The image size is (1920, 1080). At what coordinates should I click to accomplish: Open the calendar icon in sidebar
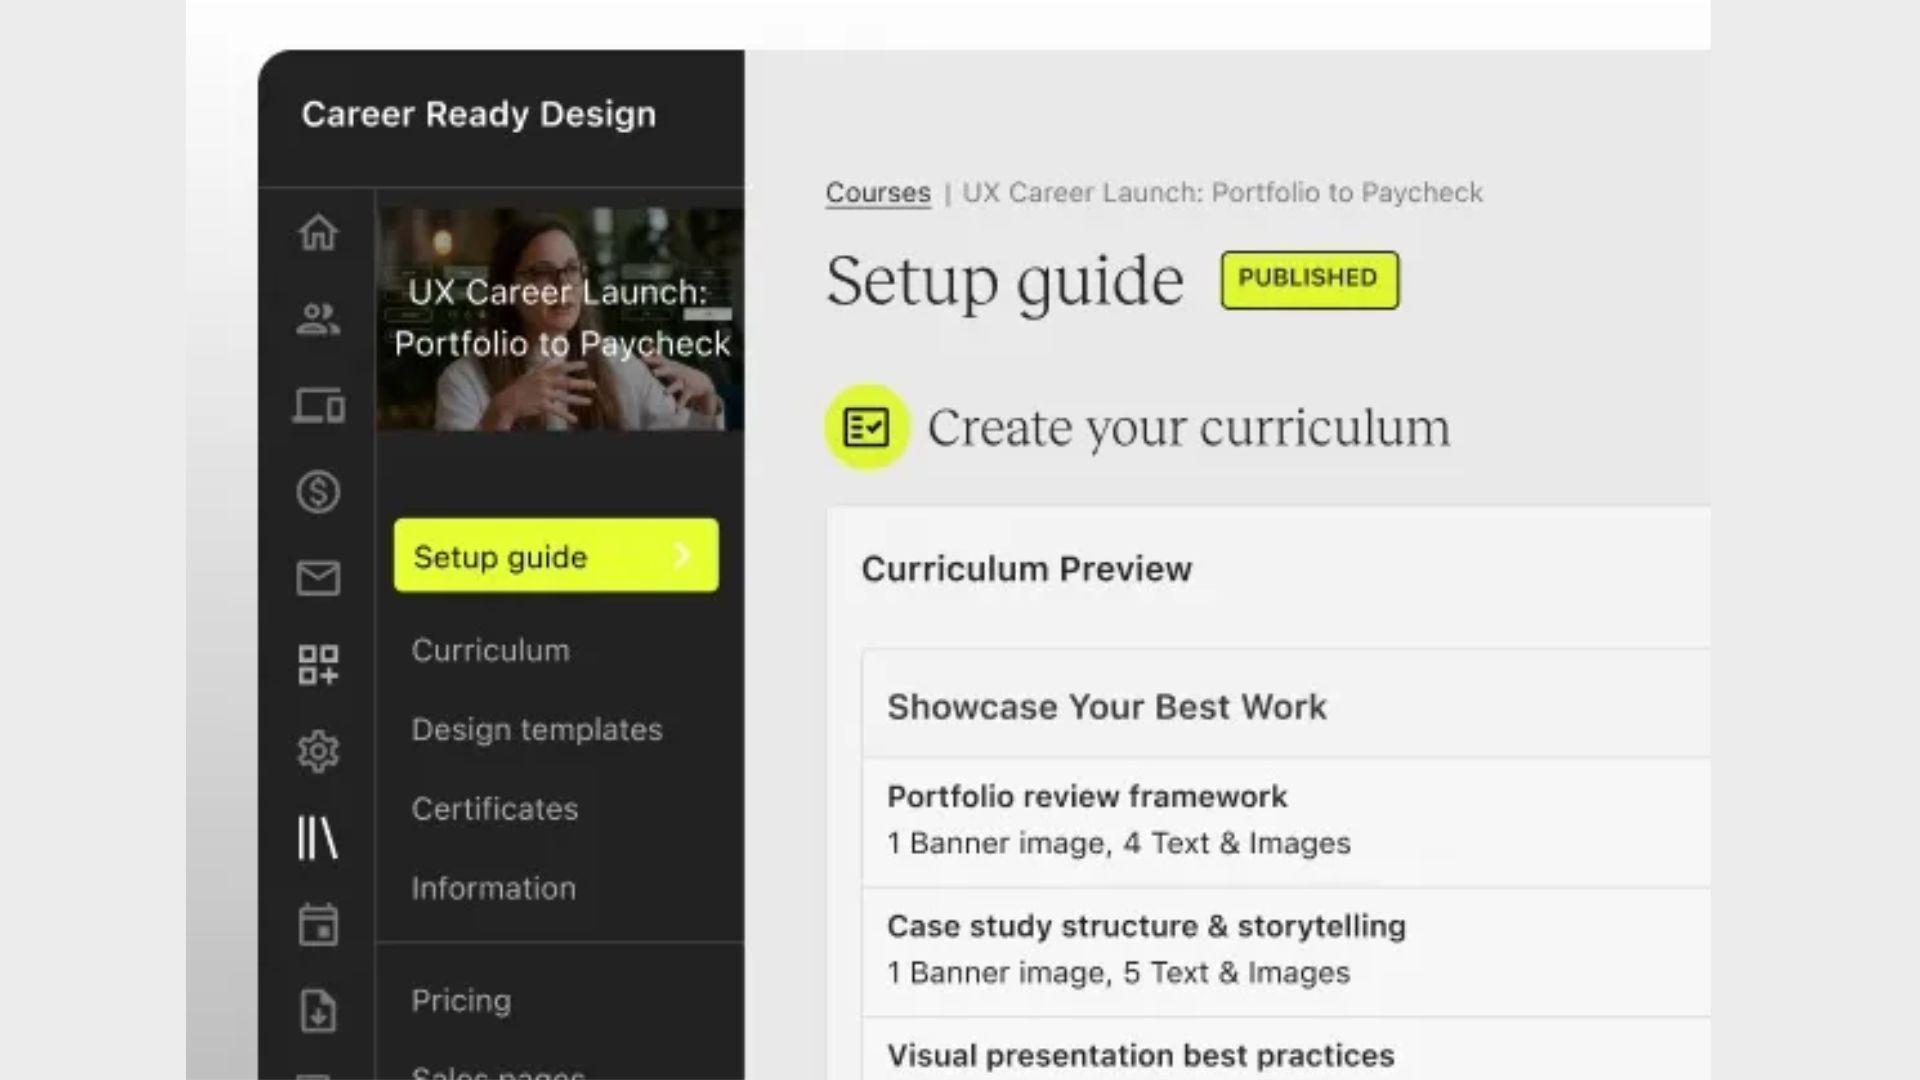tap(318, 924)
